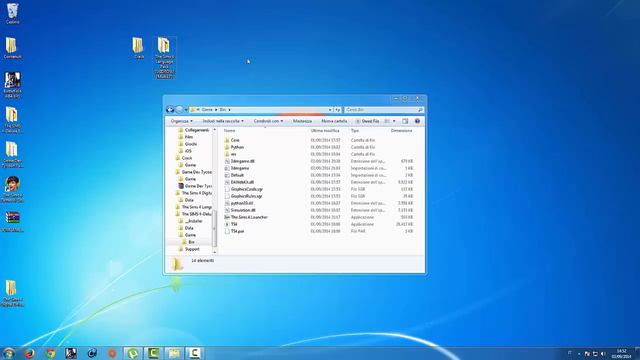Open the Organizza dropdown menu

(x=182, y=121)
